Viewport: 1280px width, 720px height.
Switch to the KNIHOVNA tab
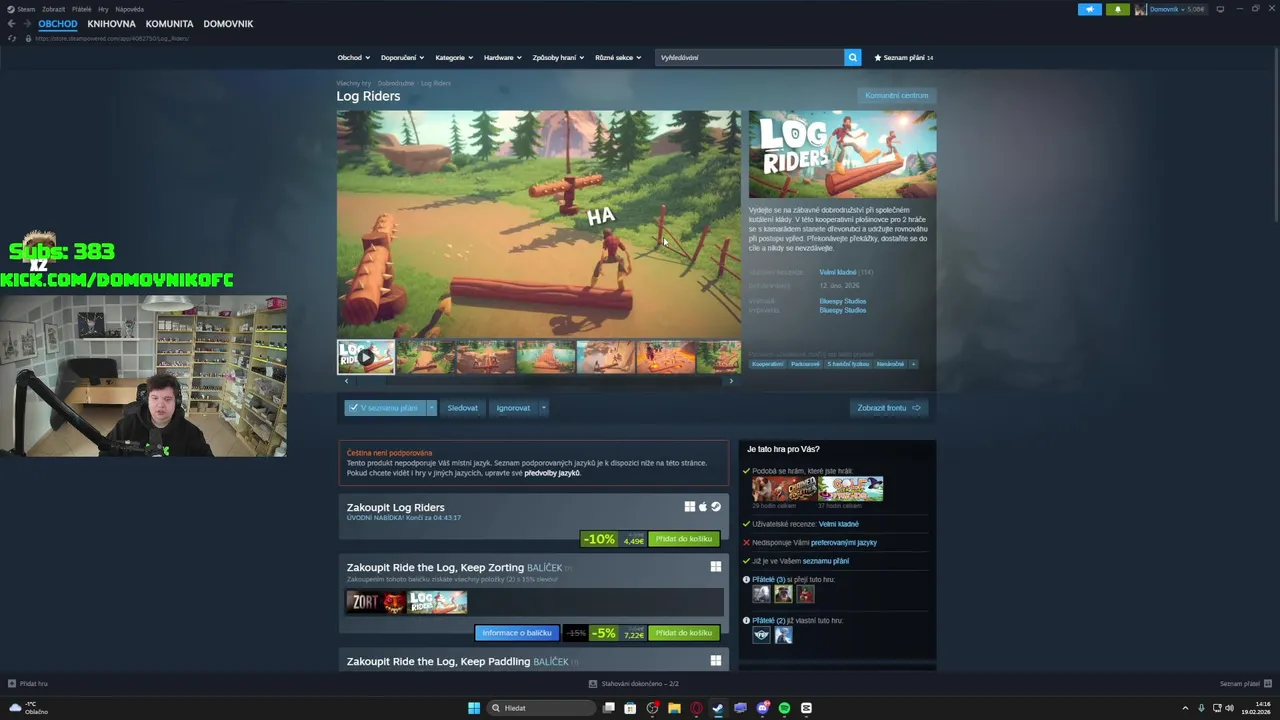(x=111, y=23)
